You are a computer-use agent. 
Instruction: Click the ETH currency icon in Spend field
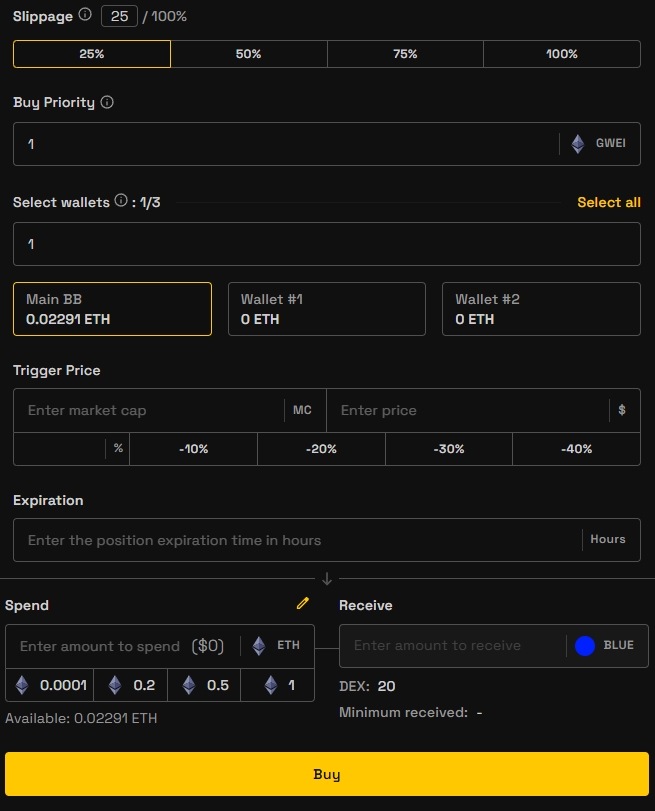259,646
